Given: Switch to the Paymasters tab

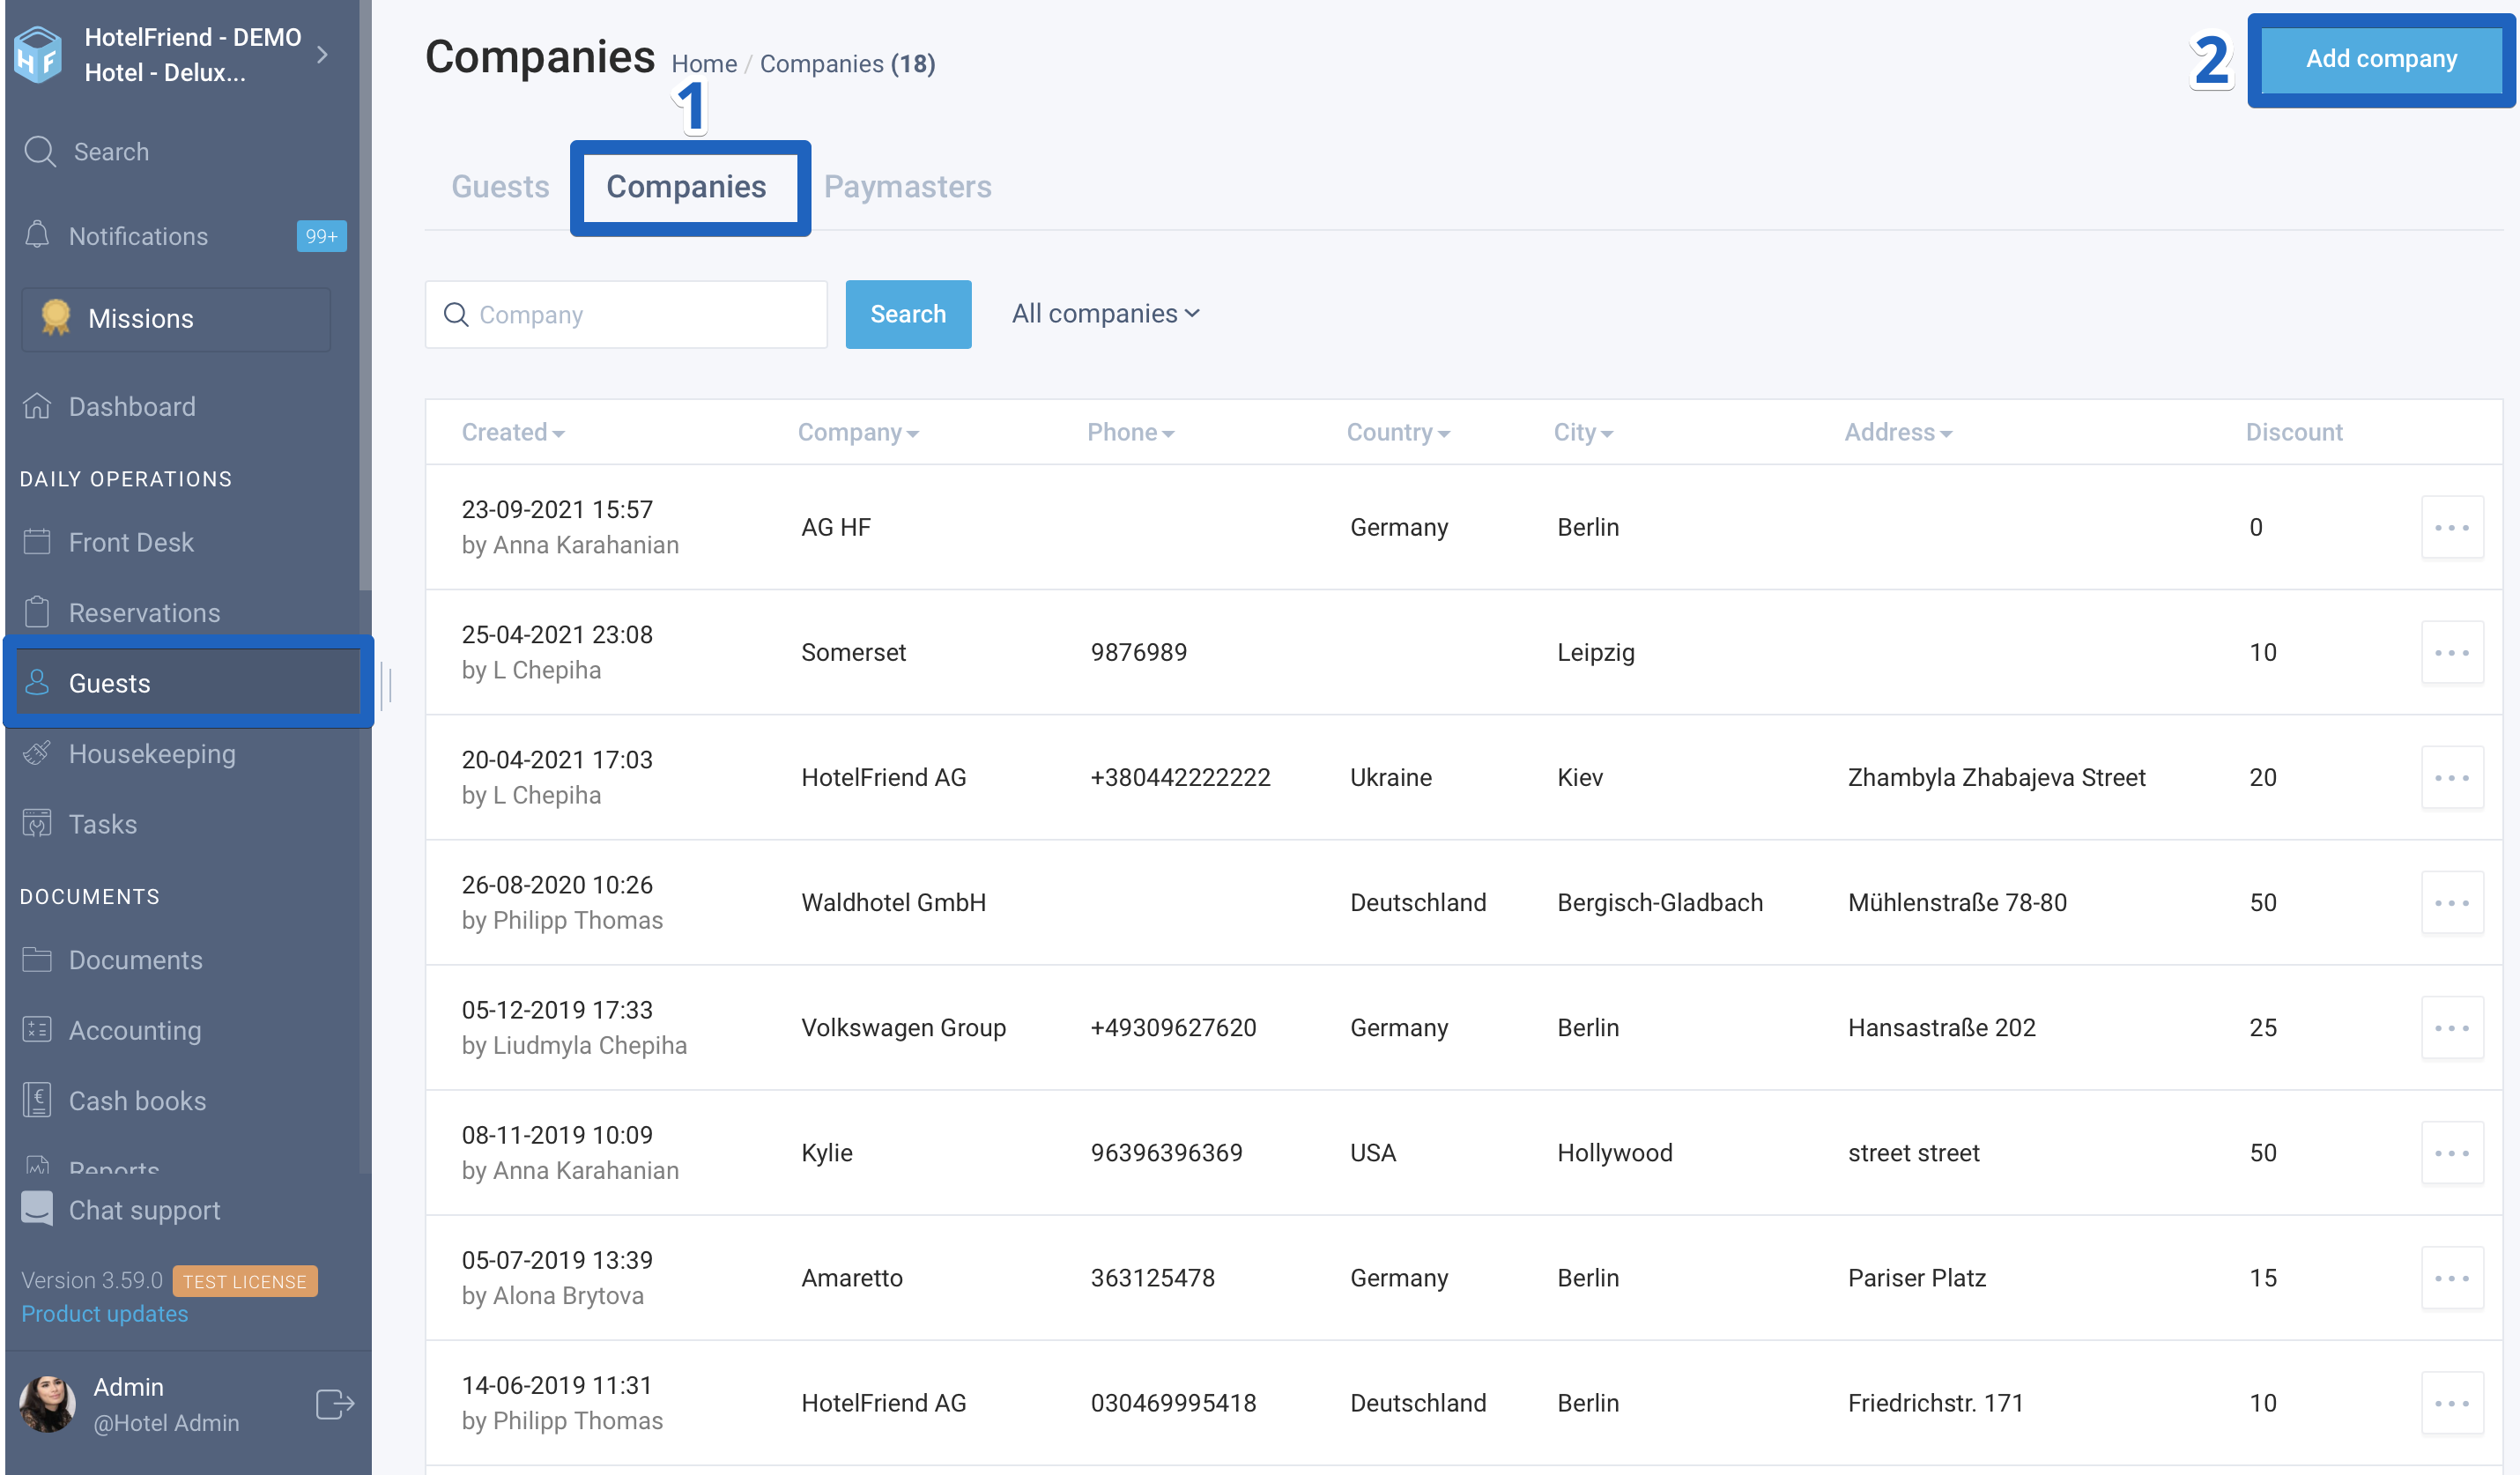Looking at the screenshot, I should (907, 186).
